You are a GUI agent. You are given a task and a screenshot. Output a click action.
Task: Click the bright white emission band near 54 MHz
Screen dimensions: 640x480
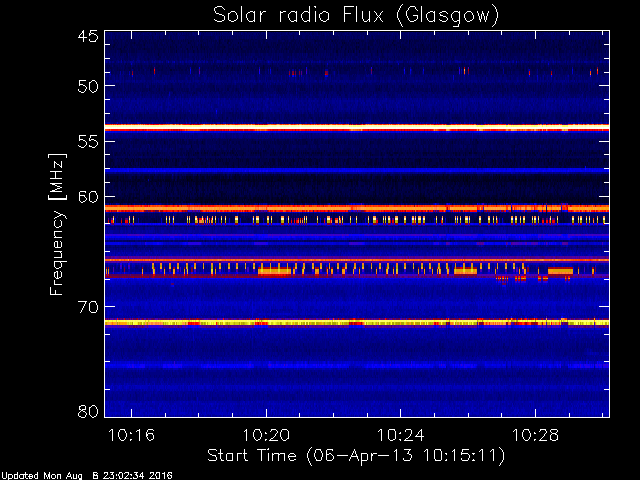click(x=357, y=128)
